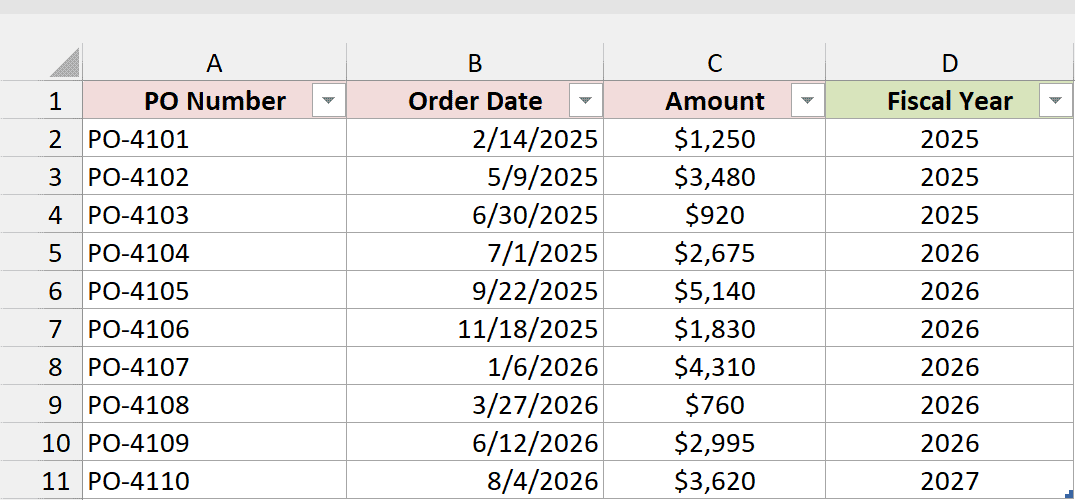The width and height of the screenshot is (1075, 500).
Task: Select fiscal year cell in PO-4104 row
Action: (950, 253)
